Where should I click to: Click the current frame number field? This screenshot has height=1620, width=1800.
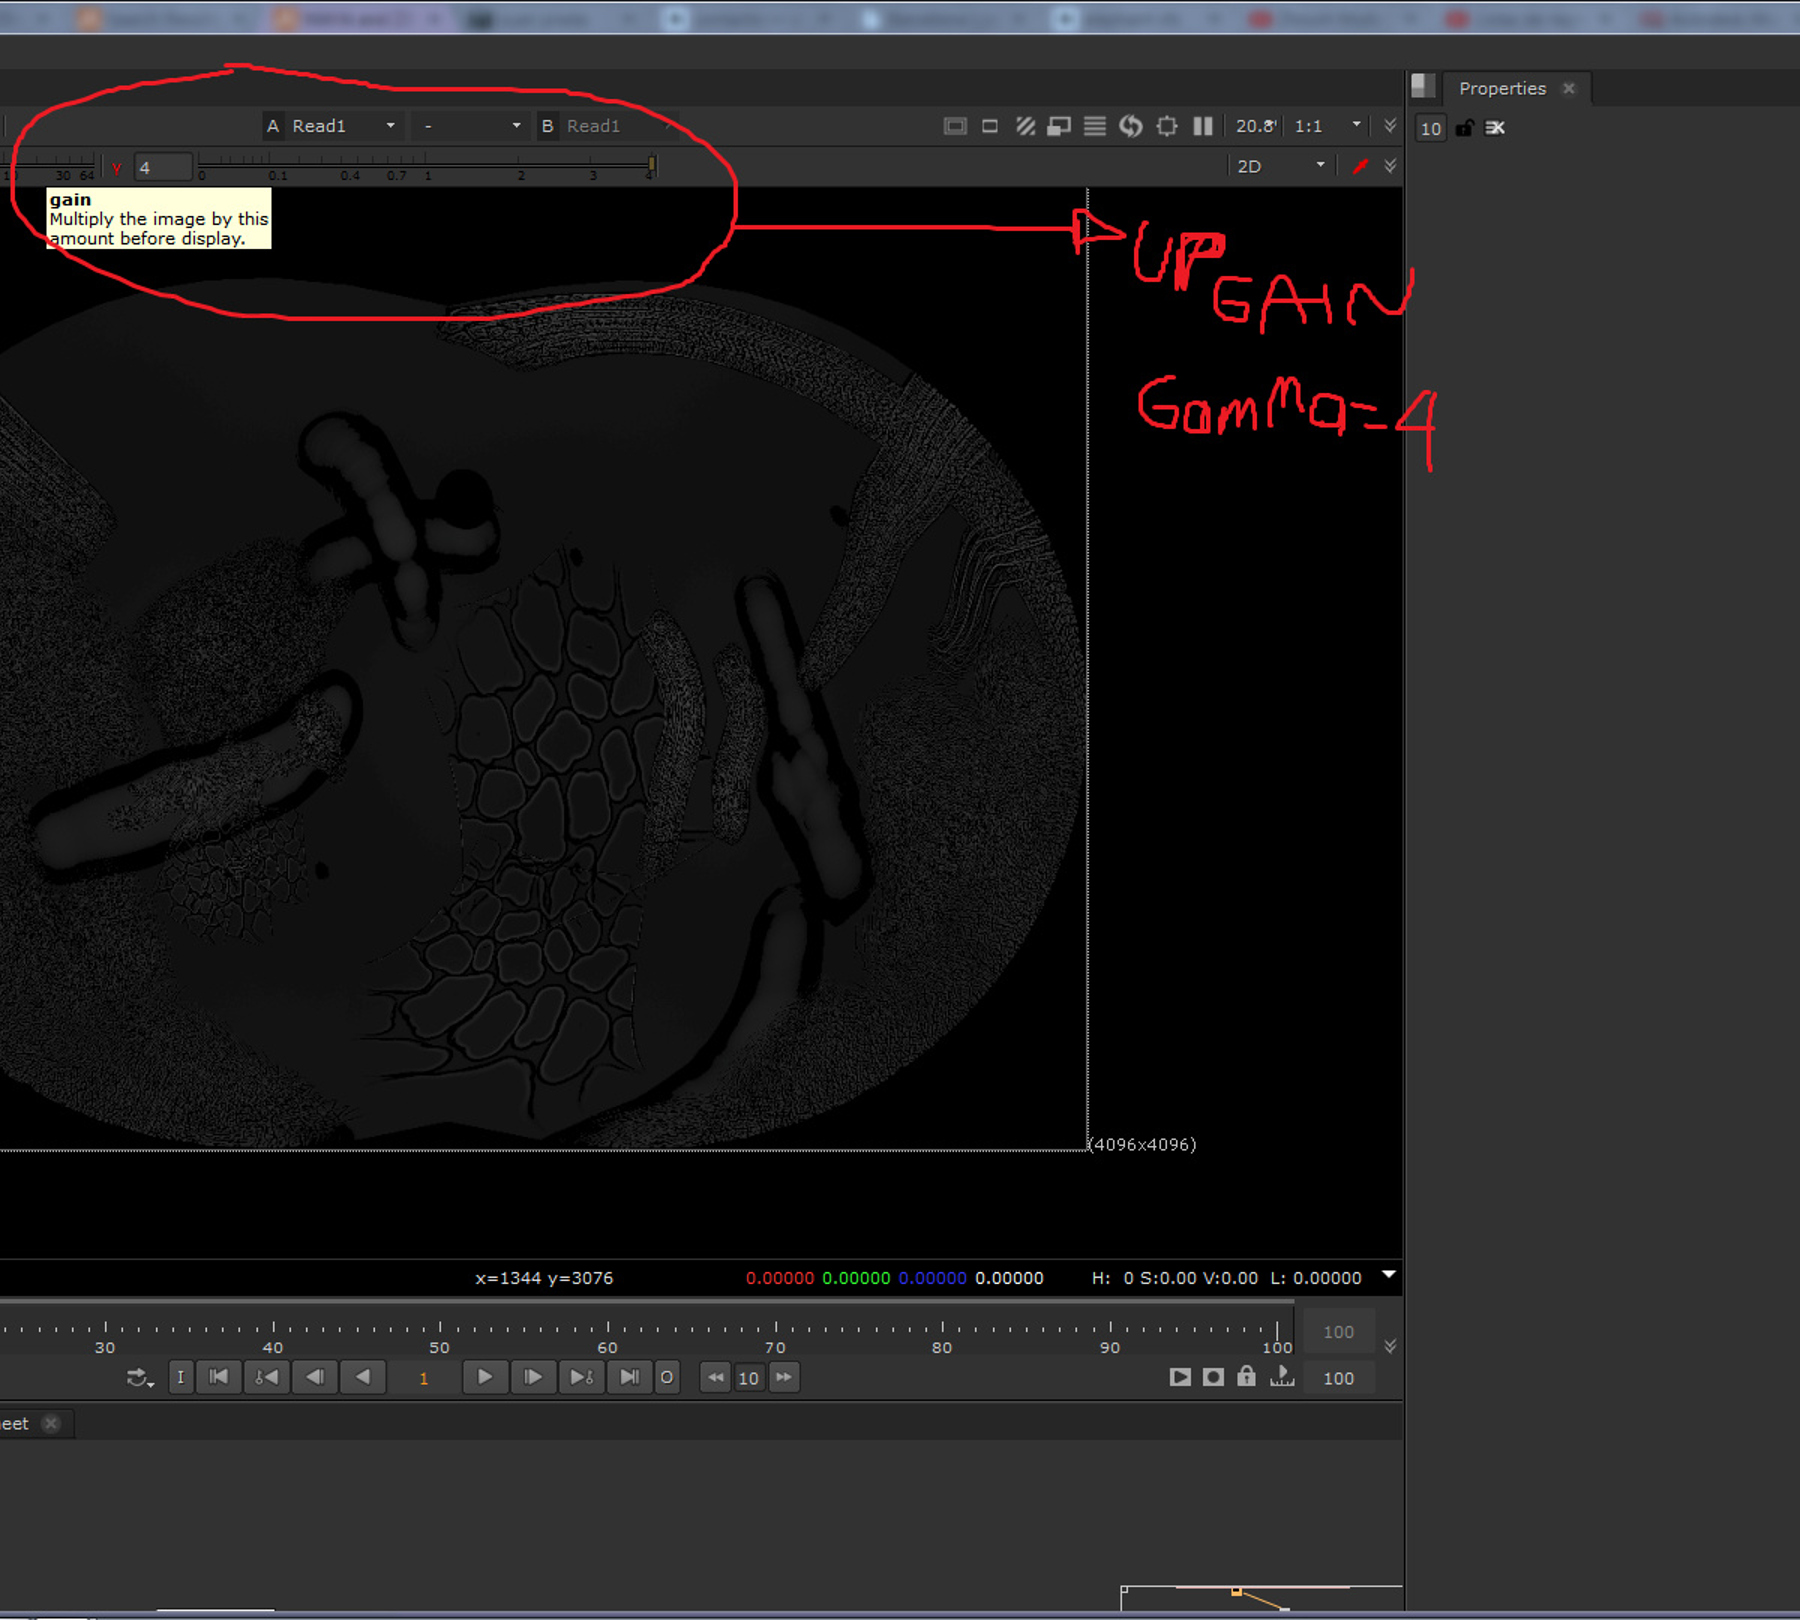424,1378
